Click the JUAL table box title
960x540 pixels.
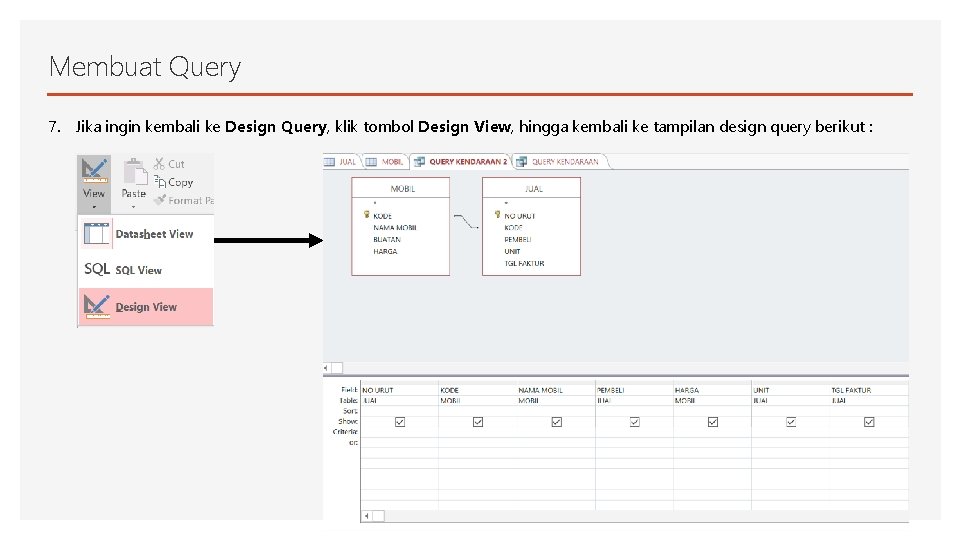pos(533,189)
